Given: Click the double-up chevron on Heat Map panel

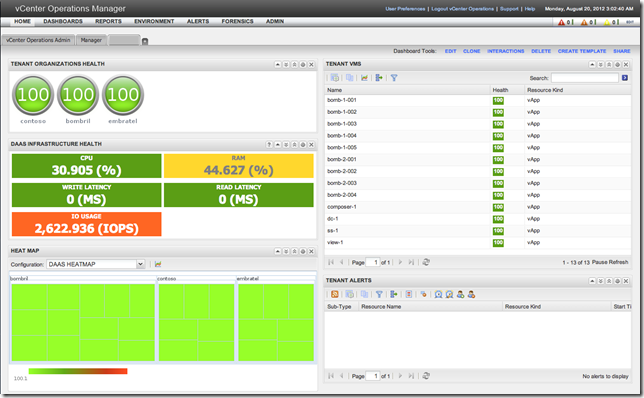Looking at the screenshot, I should [x=294, y=251].
